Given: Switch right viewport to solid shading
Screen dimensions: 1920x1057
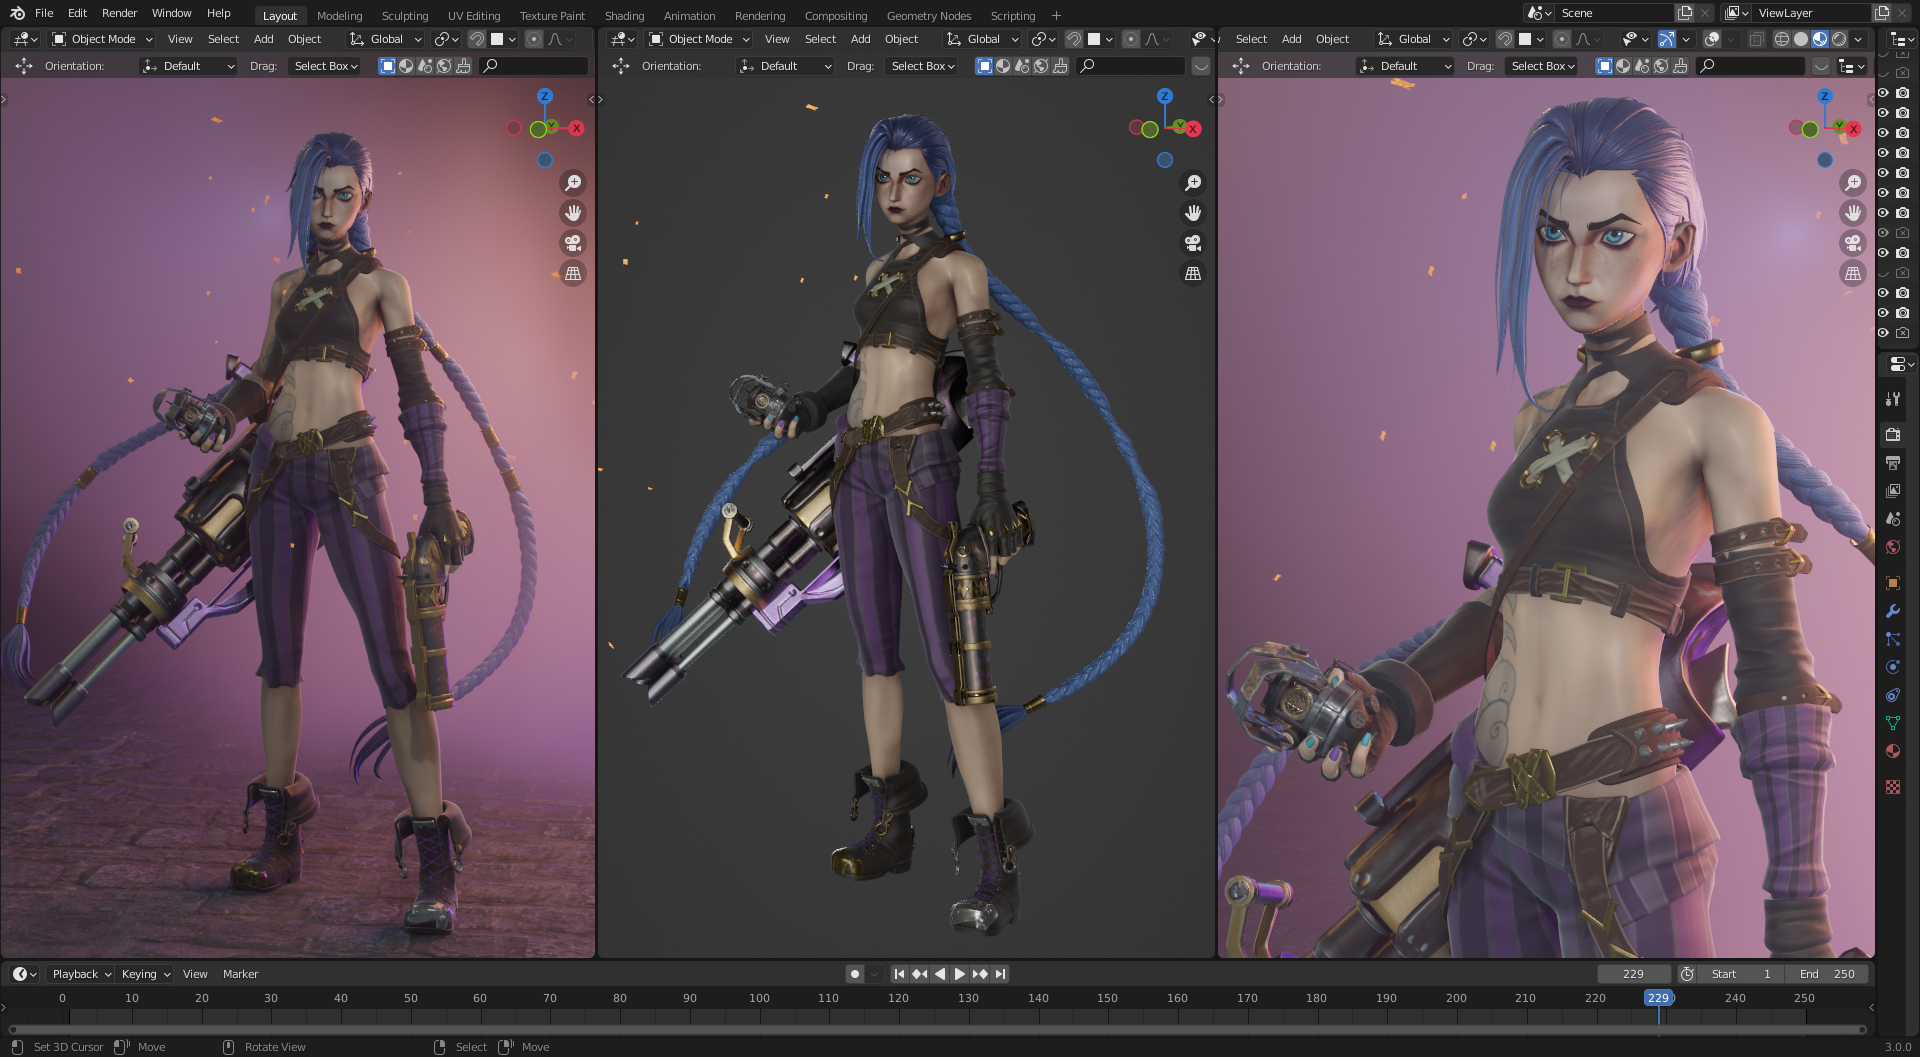Looking at the screenshot, I should pyautogui.click(x=1801, y=39).
